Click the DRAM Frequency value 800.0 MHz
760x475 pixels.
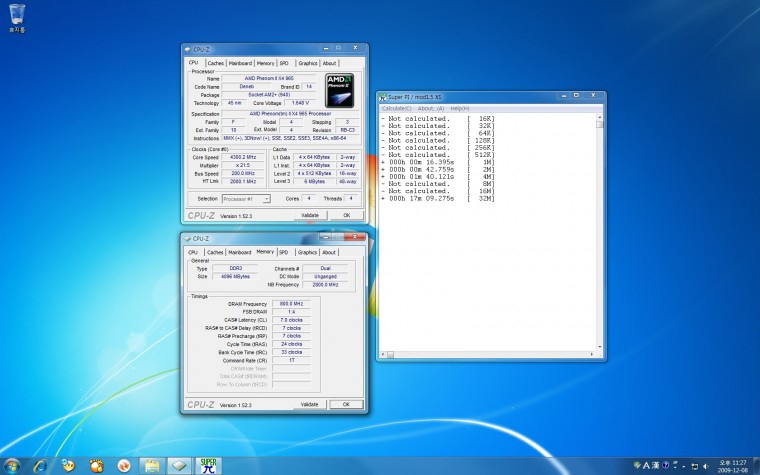coord(291,304)
